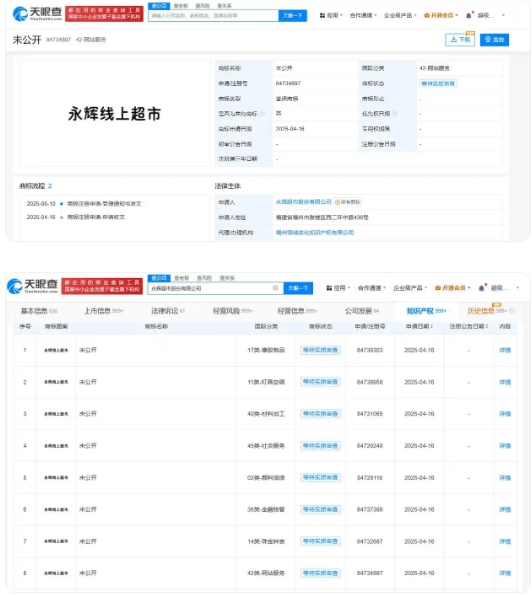532x595 pixels.
Task: Open trademark thumbnail in the 17类-橡胶制品 row
Action: click(x=56, y=350)
